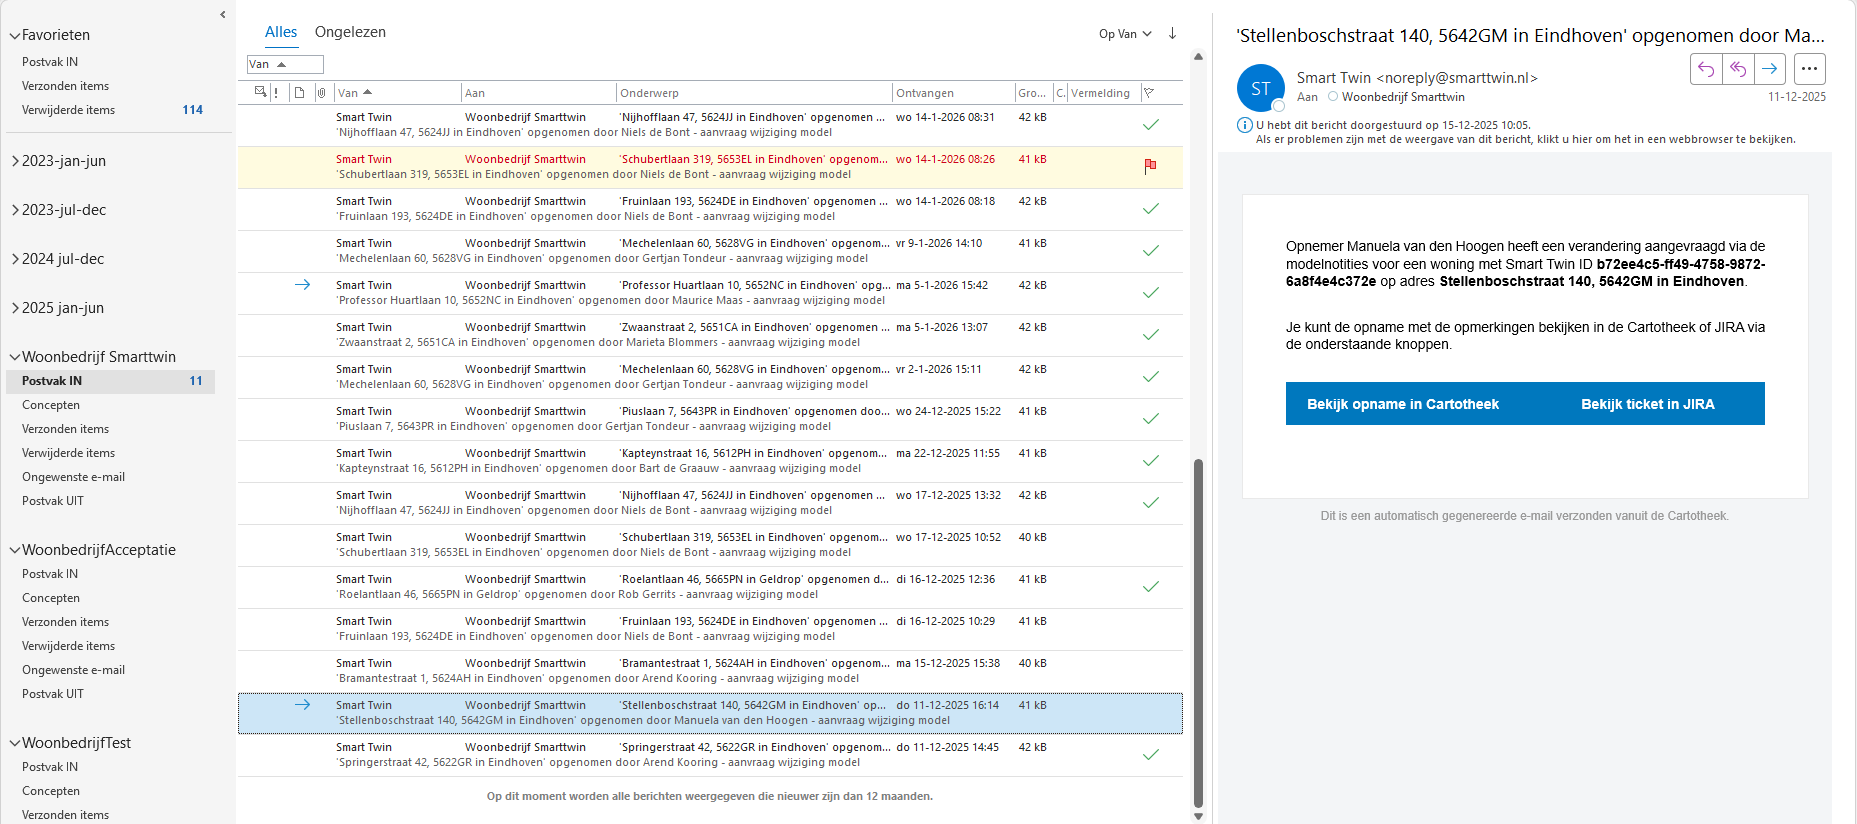Reverse sort order with the down arrow

pos(1172,33)
